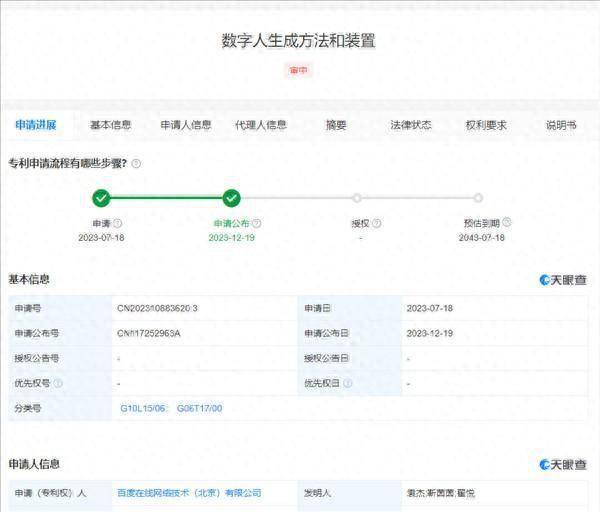
Task: Open the 法律状态 tab
Action: 411,125
